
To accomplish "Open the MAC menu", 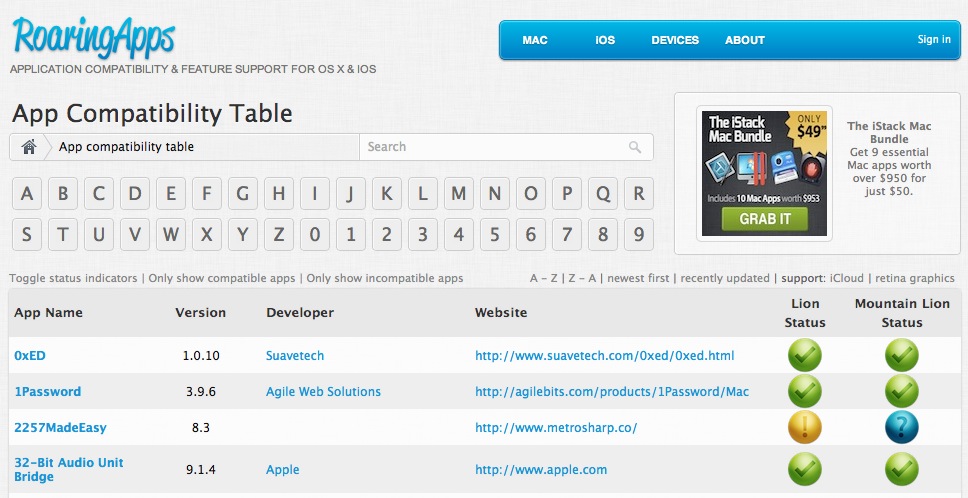I will 535,40.
